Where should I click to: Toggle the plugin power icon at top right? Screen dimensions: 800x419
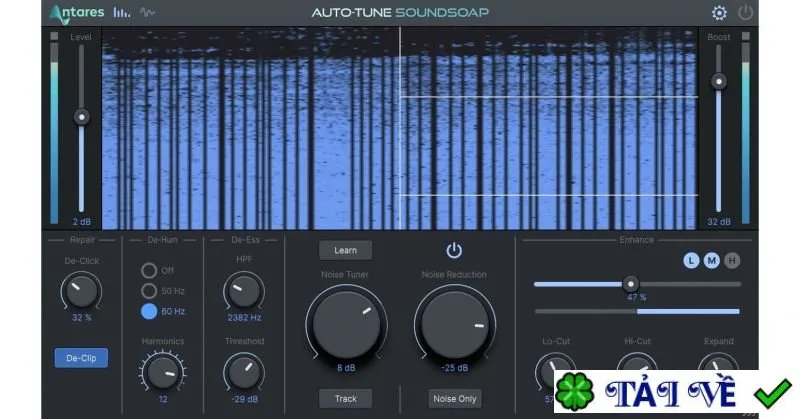pos(745,12)
